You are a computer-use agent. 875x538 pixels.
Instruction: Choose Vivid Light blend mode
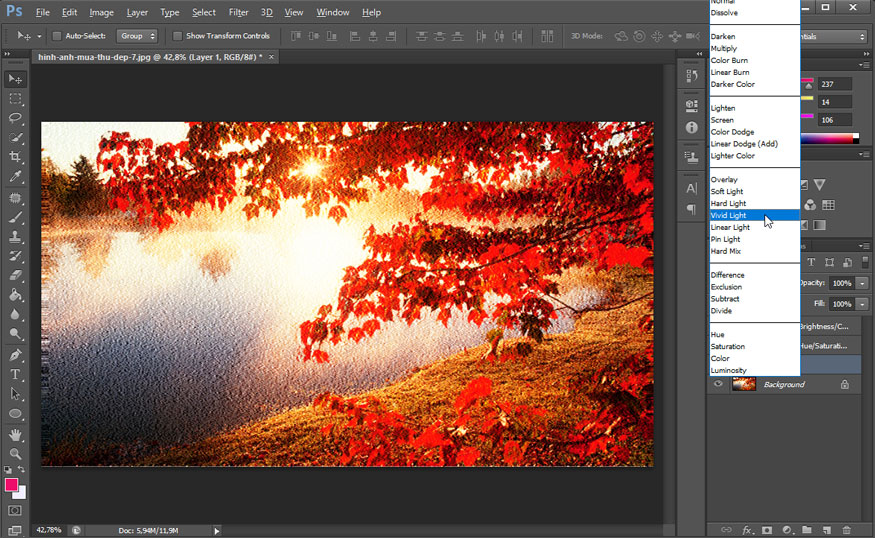pyautogui.click(x=754, y=215)
